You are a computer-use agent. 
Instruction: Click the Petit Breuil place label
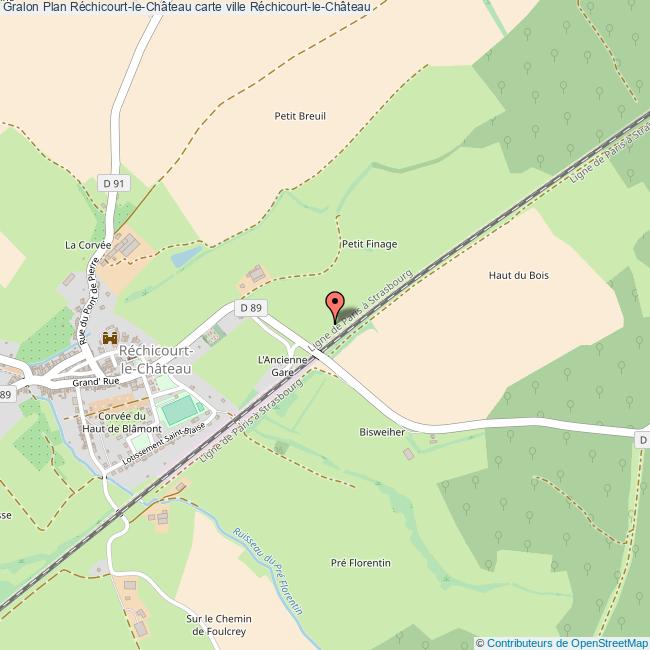300,116
